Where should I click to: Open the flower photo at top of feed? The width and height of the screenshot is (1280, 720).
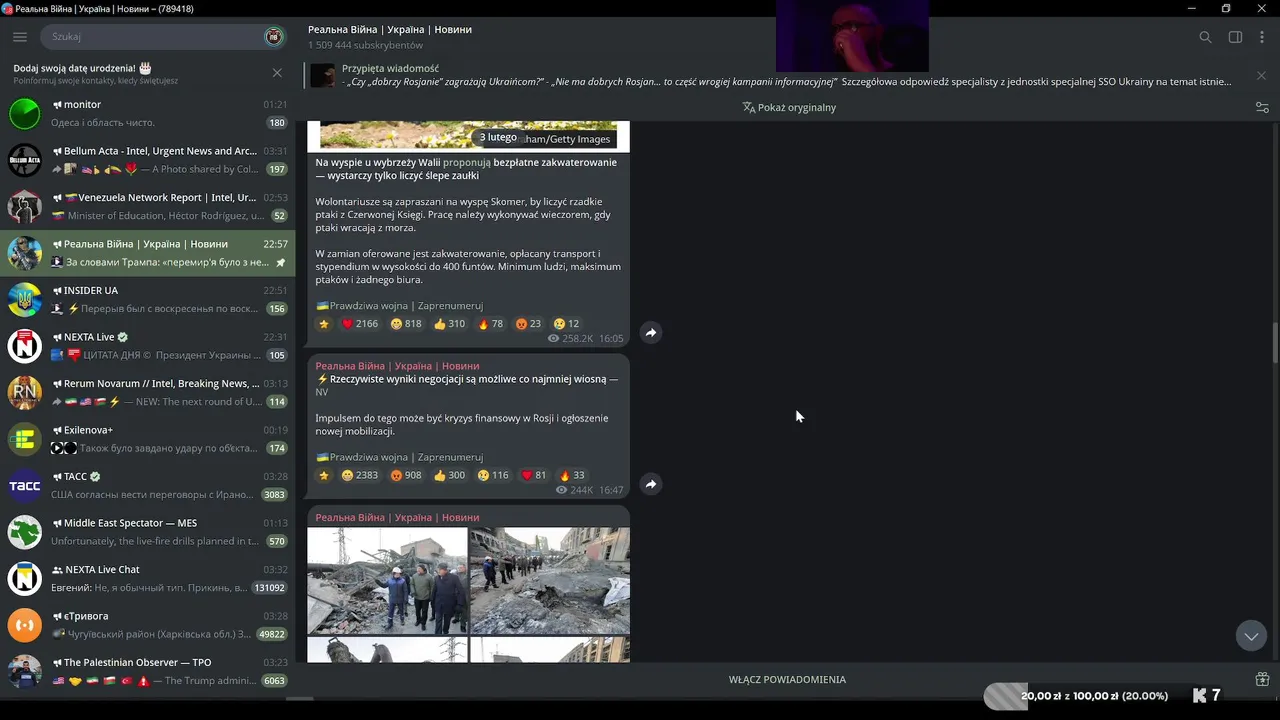point(468,135)
